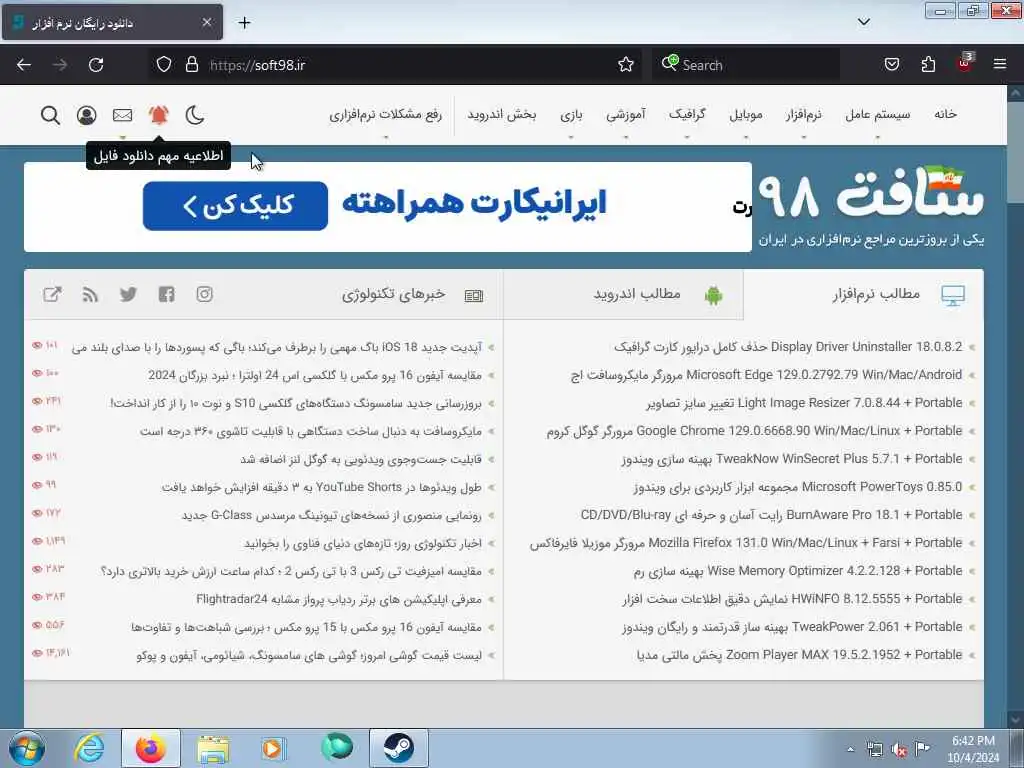
Task: Go back with the browser back arrow
Action: tap(24, 65)
